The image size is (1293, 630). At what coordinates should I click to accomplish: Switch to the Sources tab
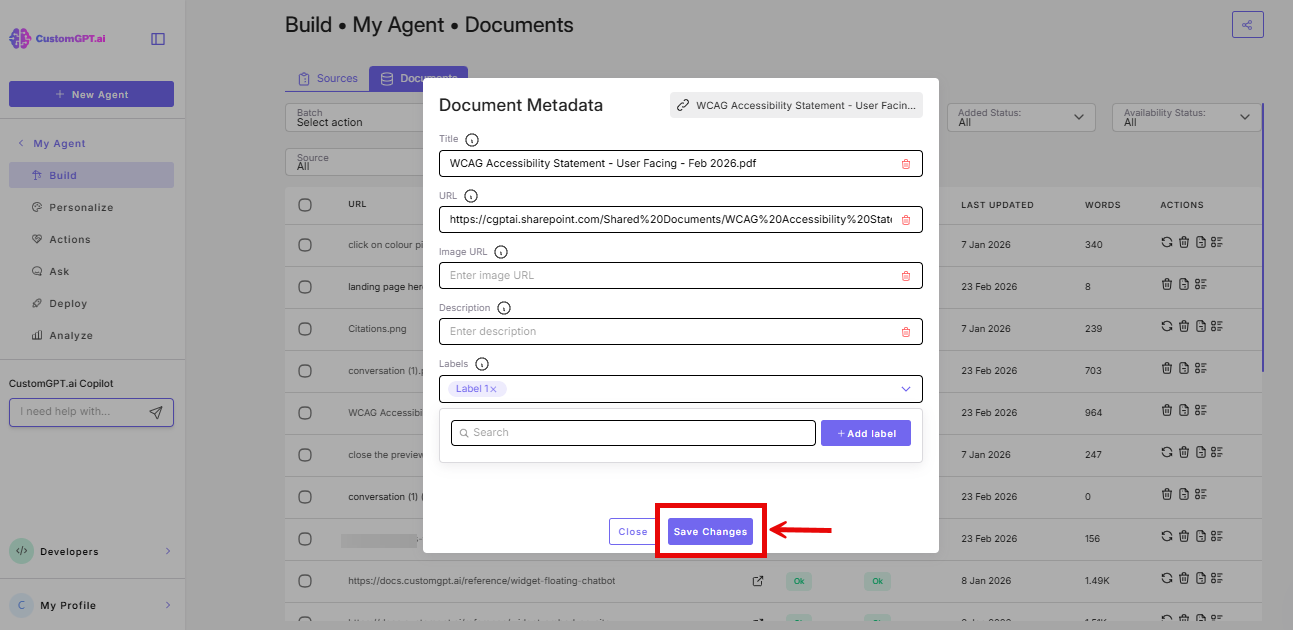[x=327, y=77]
